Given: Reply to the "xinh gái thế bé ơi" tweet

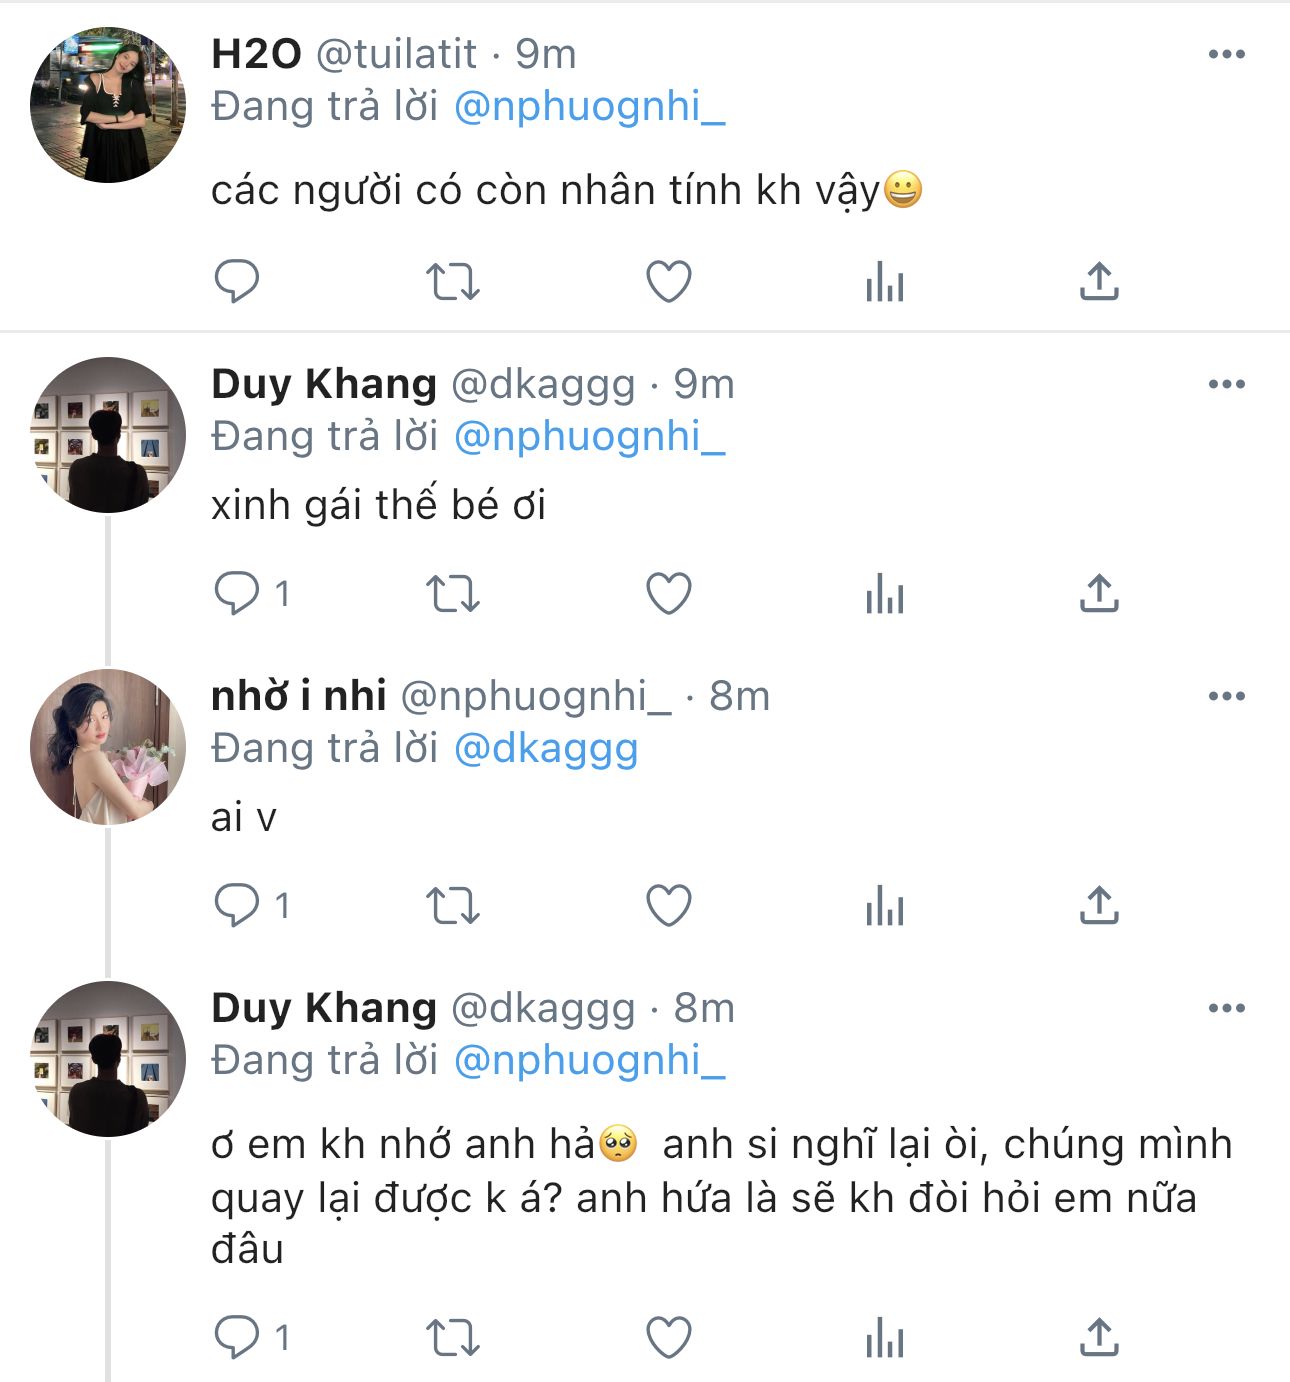Looking at the screenshot, I should 237,594.
